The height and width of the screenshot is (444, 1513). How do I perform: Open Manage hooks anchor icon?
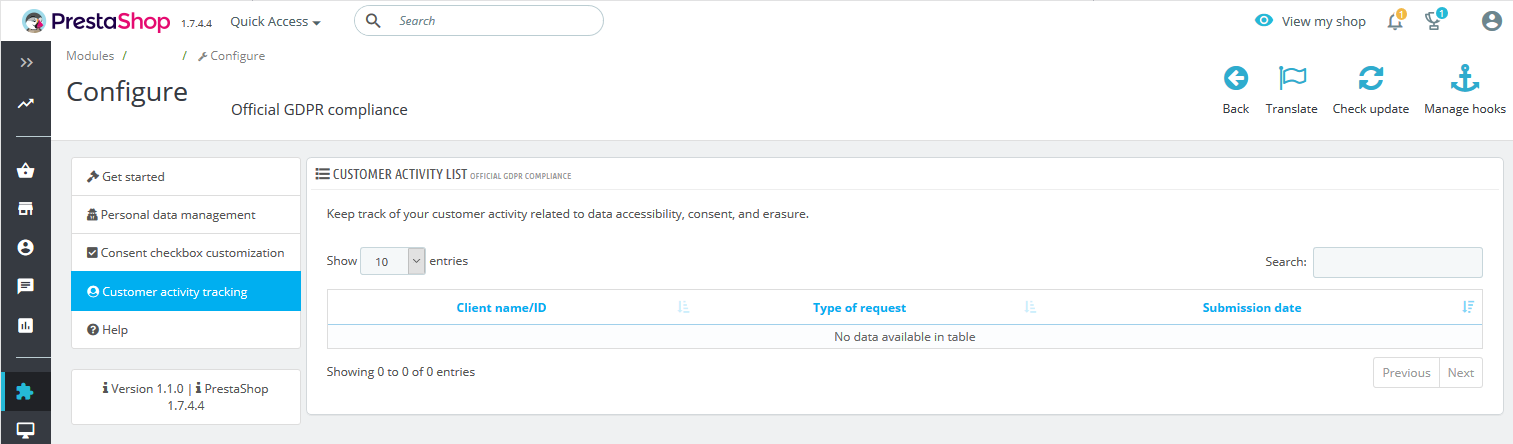click(x=1465, y=79)
